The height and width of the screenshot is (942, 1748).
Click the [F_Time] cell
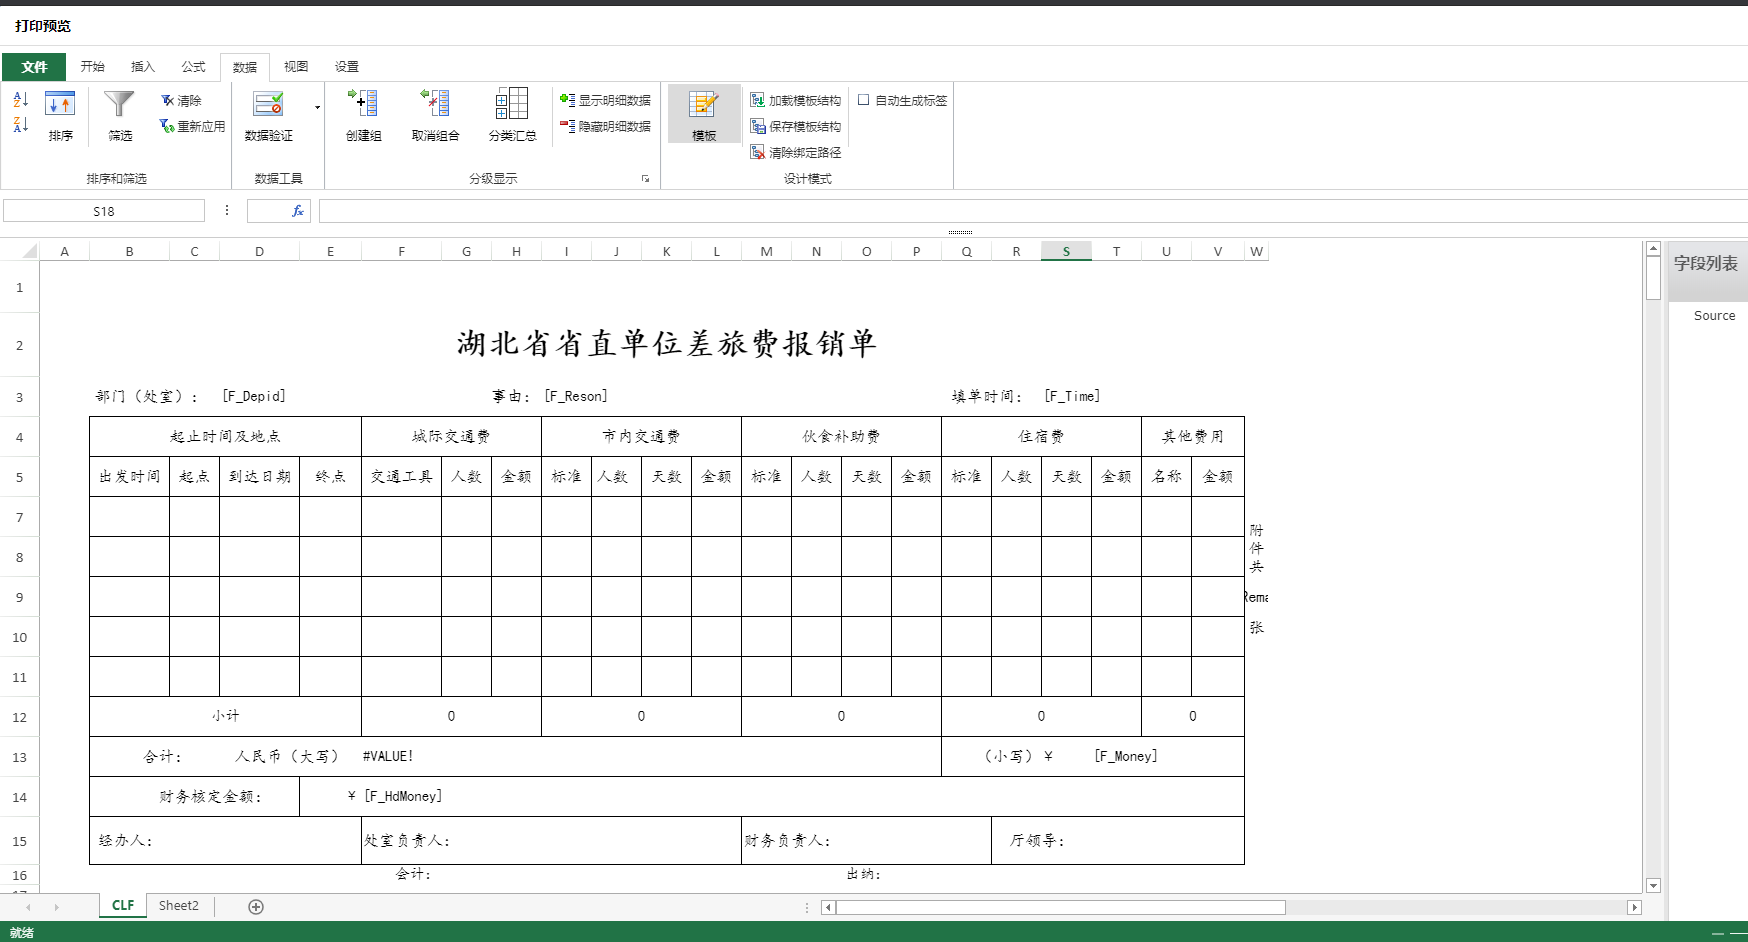click(x=1072, y=397)
